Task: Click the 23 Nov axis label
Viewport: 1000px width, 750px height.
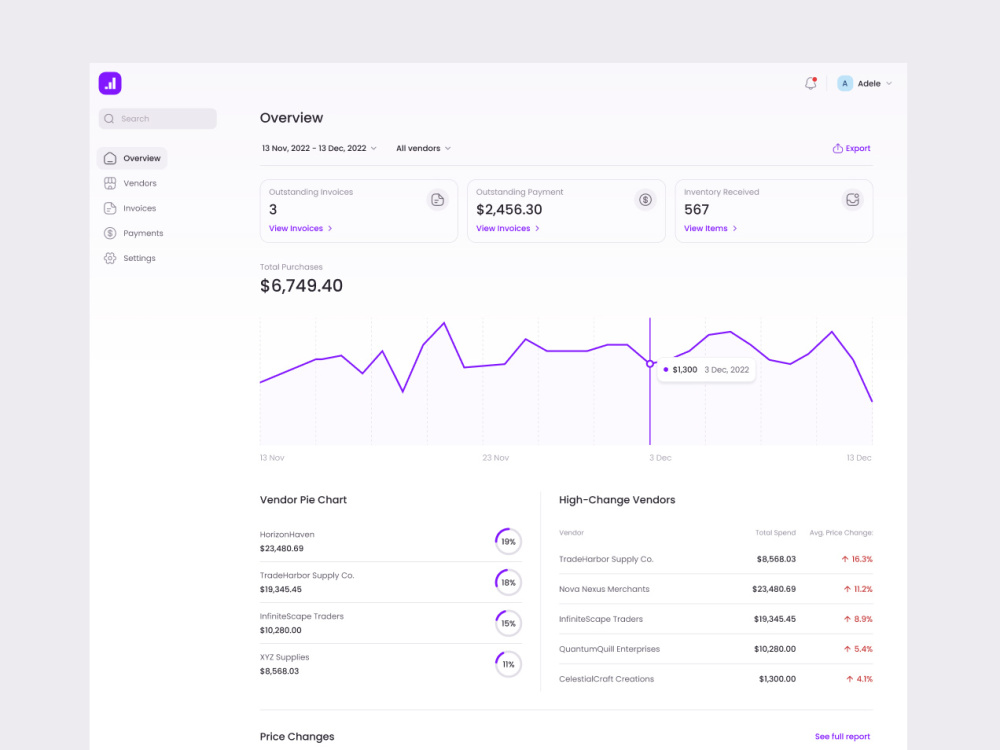Action: (x=496, y=458)
